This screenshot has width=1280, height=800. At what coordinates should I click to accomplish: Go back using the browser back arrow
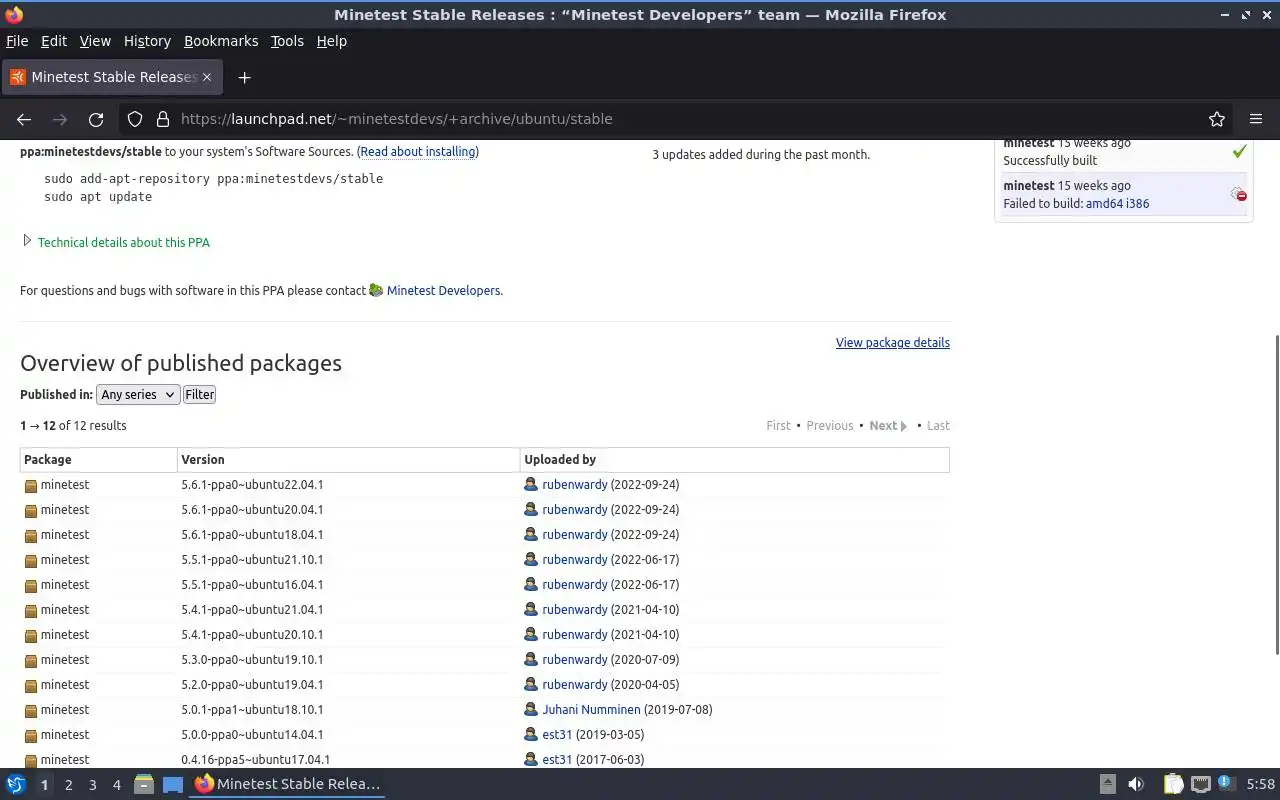coord(24,119)
